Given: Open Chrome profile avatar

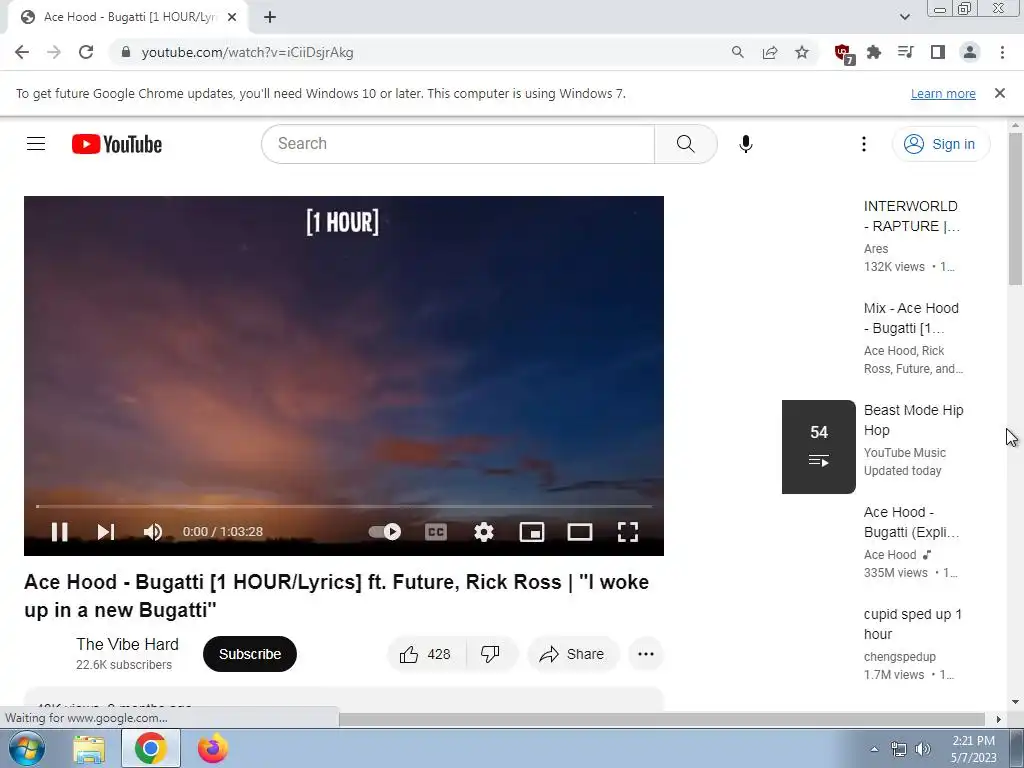Looking at the screenshot, I should (970, 52).
